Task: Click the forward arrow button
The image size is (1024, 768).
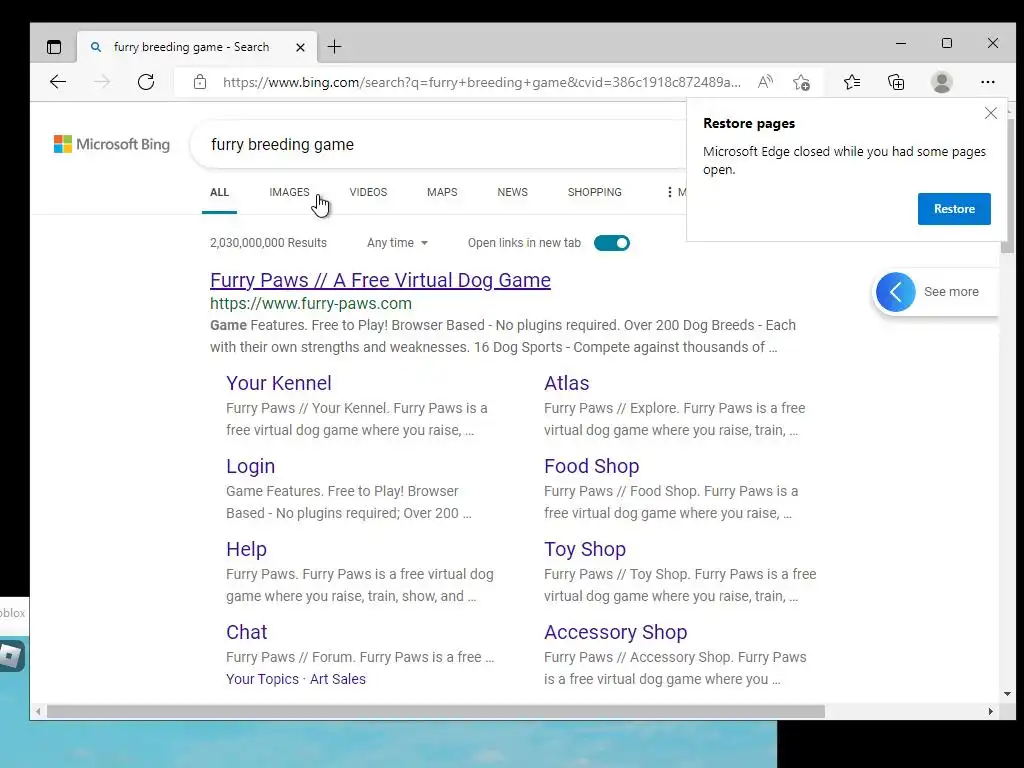Action: [102, 82]
